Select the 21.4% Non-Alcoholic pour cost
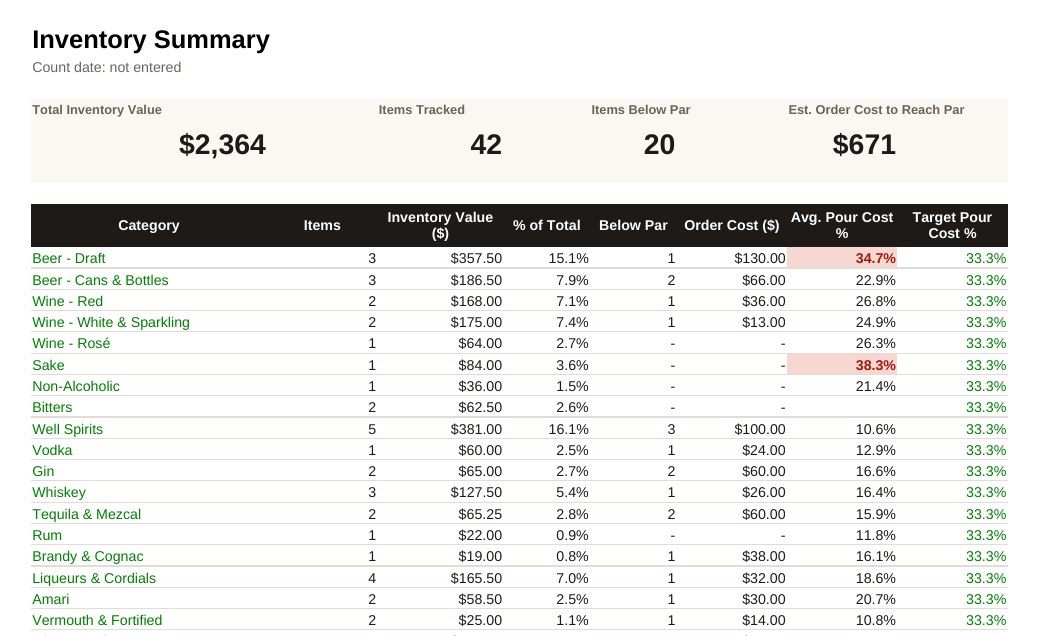The width and height of the screenshot is (1038, 636). click(875, 386)
